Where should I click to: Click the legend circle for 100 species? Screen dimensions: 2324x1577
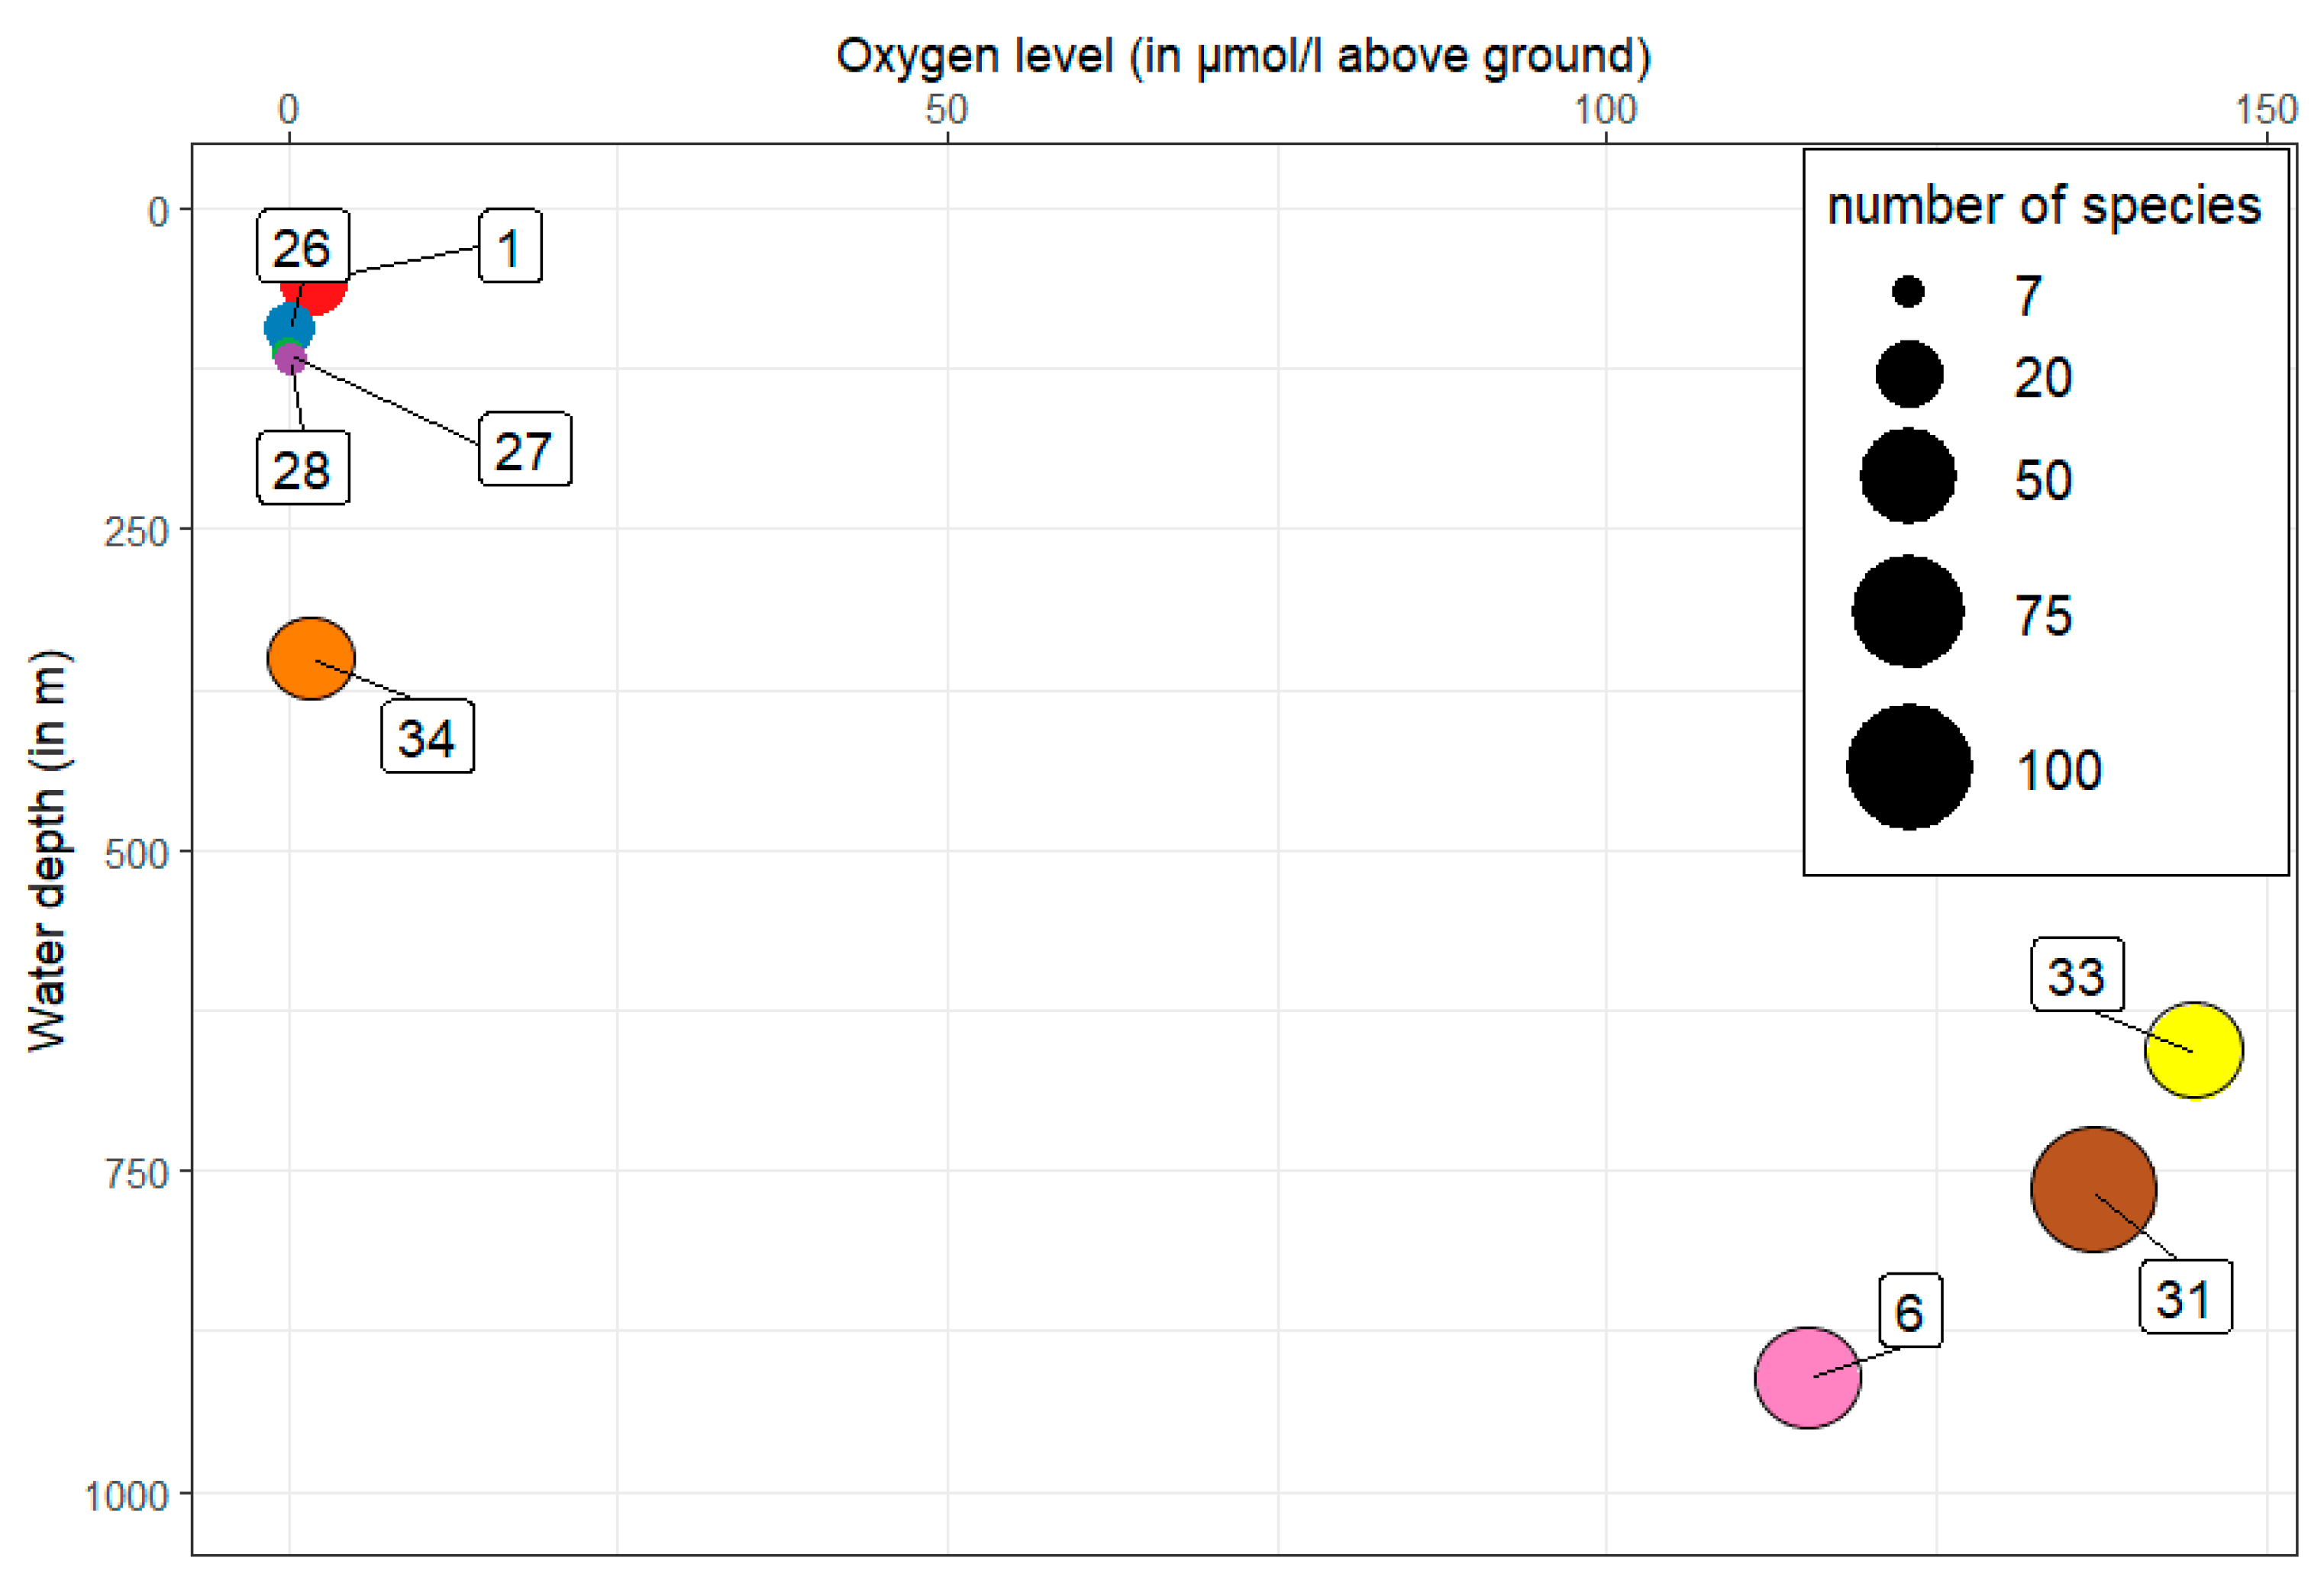[1908, 767]
